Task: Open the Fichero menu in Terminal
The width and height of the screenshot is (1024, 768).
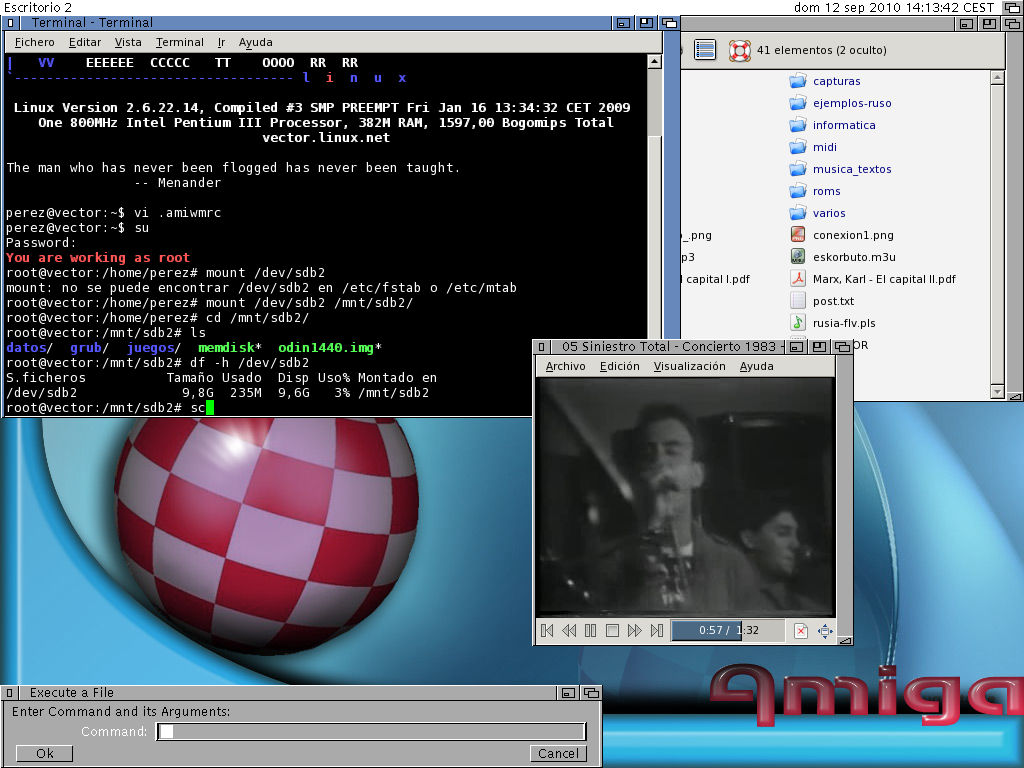Action: click(35, 42)
